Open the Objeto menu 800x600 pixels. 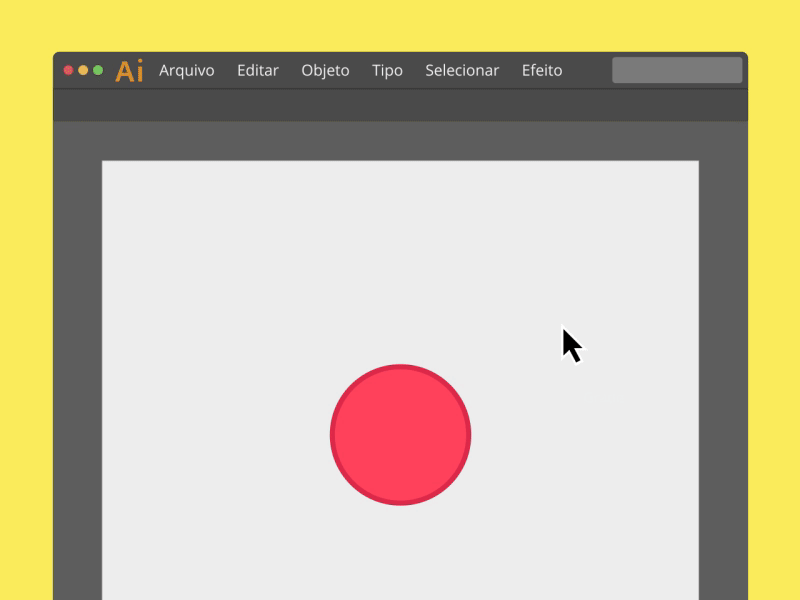(x=325, y=70)
